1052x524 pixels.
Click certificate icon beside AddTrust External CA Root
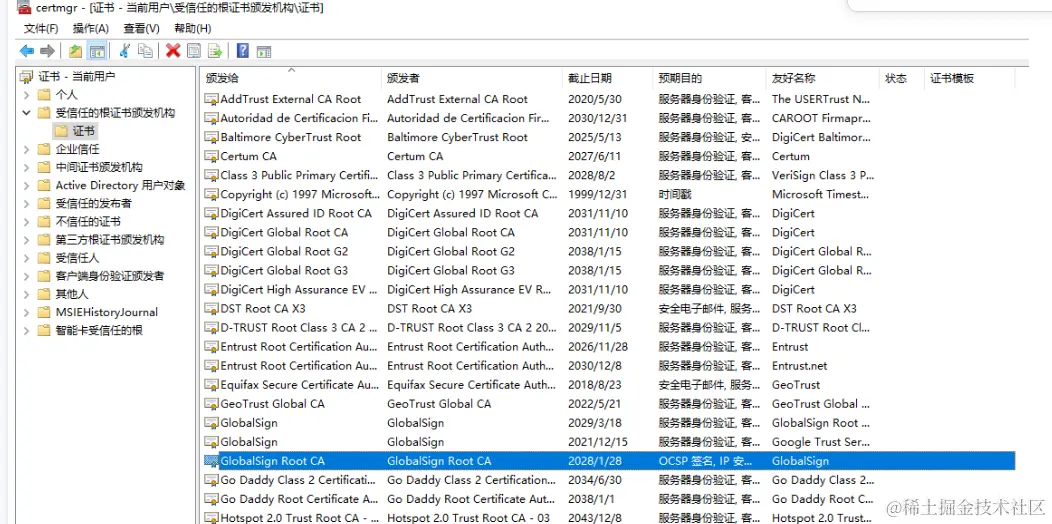[x=211, y=99]
